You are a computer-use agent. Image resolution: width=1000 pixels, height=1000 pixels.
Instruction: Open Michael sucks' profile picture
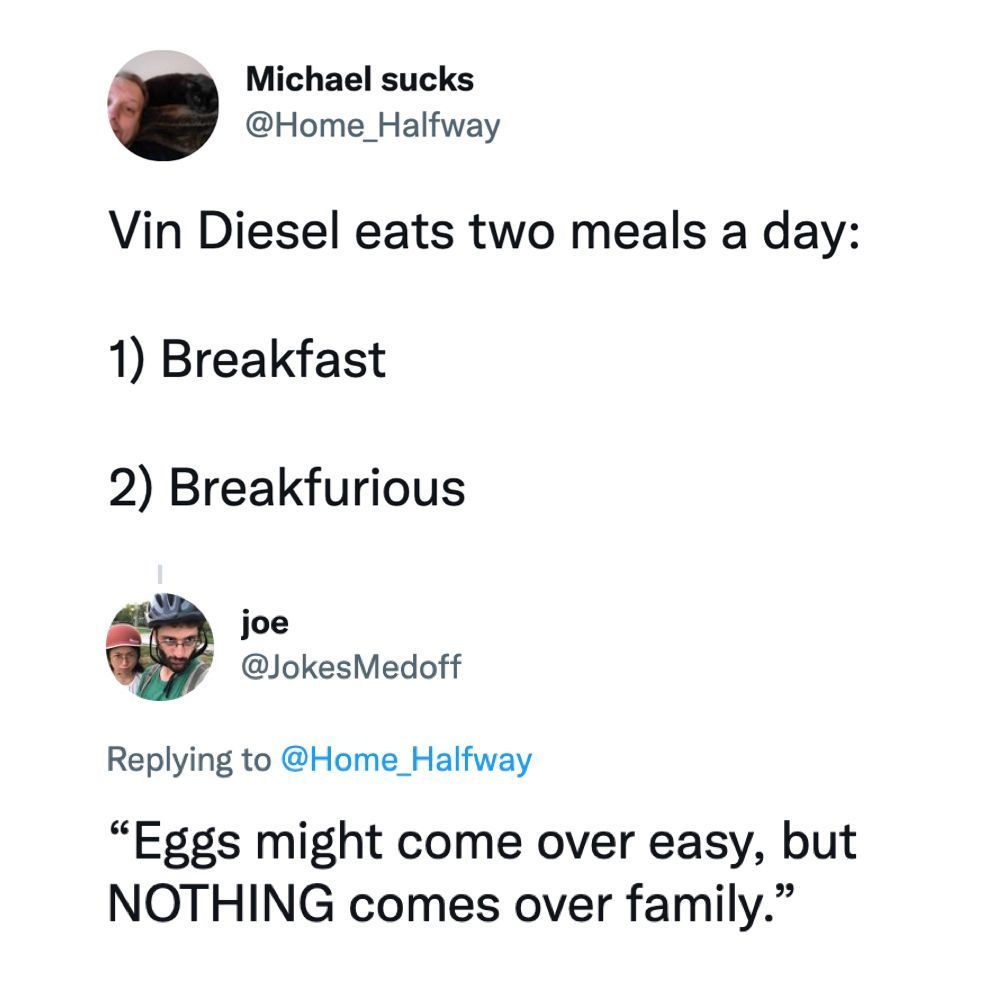162,105
